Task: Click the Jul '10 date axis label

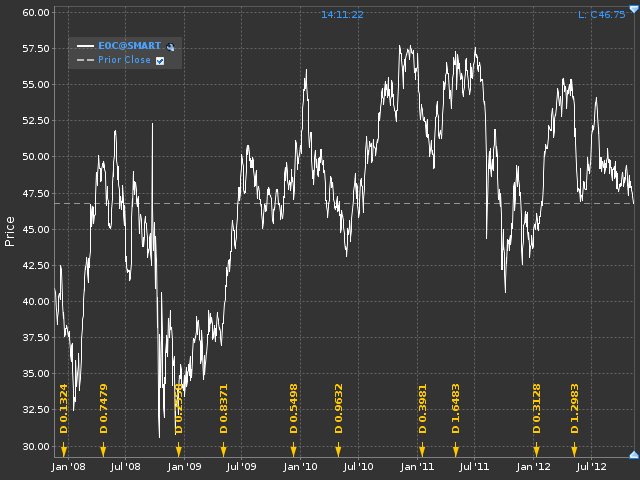Action: click(358, 467)
